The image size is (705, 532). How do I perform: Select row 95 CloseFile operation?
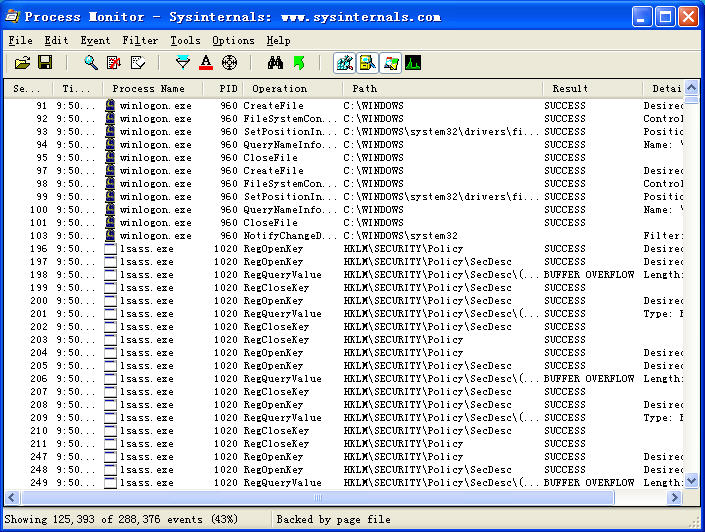[x=271, y=158]
